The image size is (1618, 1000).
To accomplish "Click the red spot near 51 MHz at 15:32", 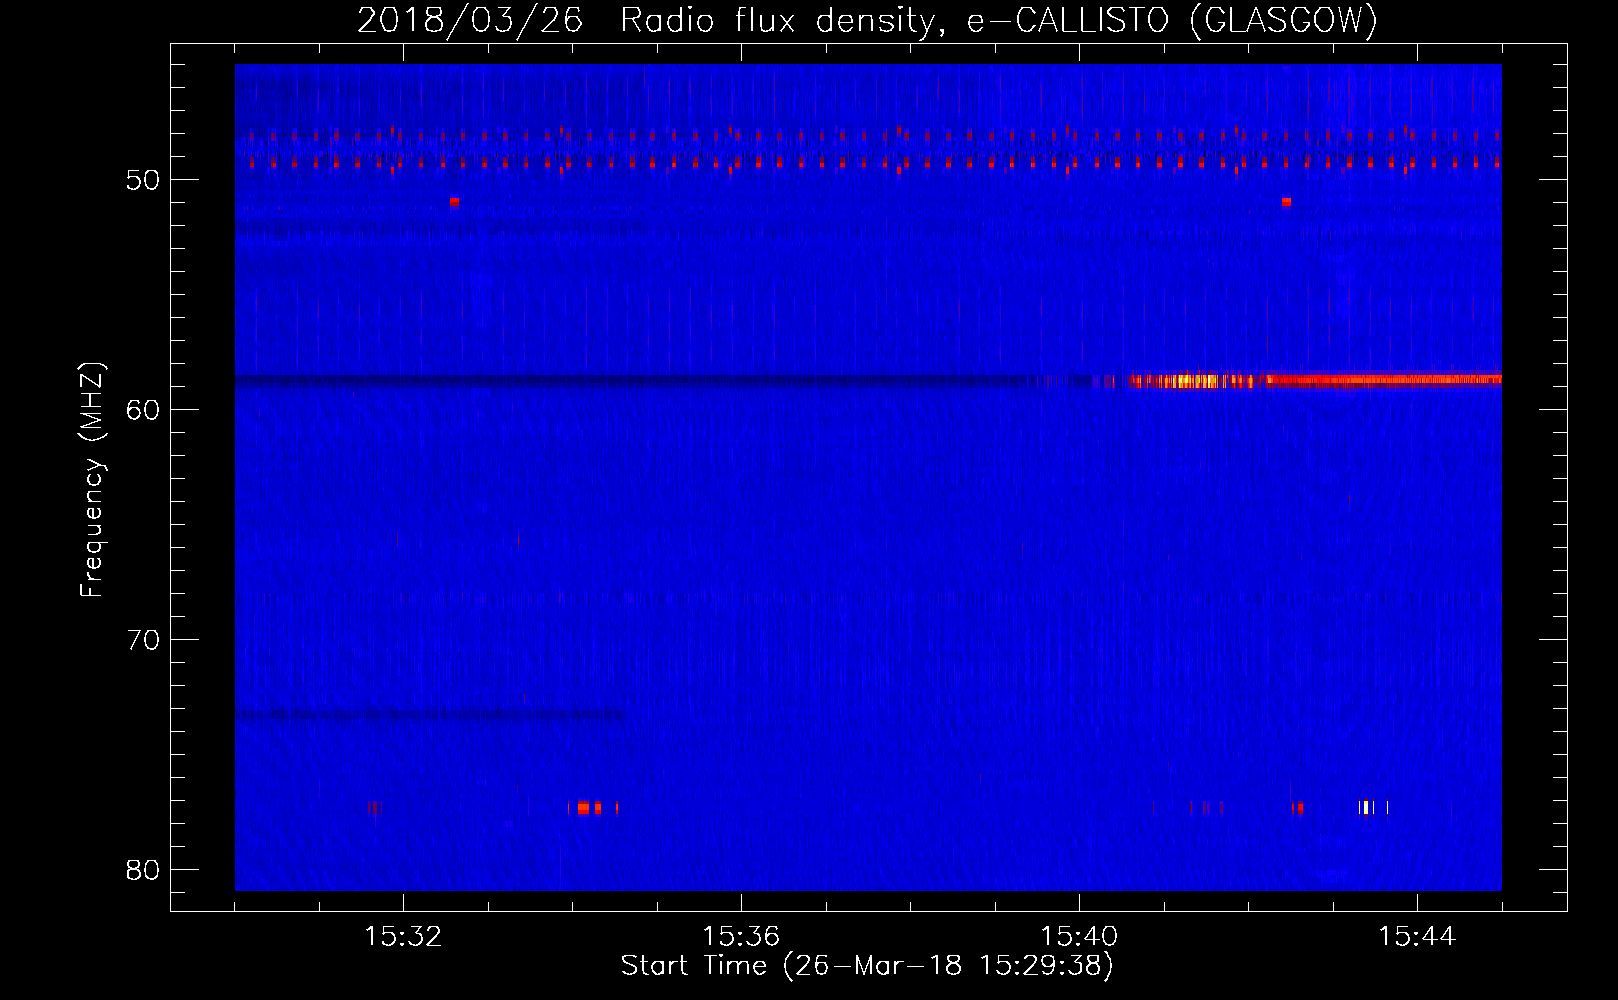I will 454,201.
